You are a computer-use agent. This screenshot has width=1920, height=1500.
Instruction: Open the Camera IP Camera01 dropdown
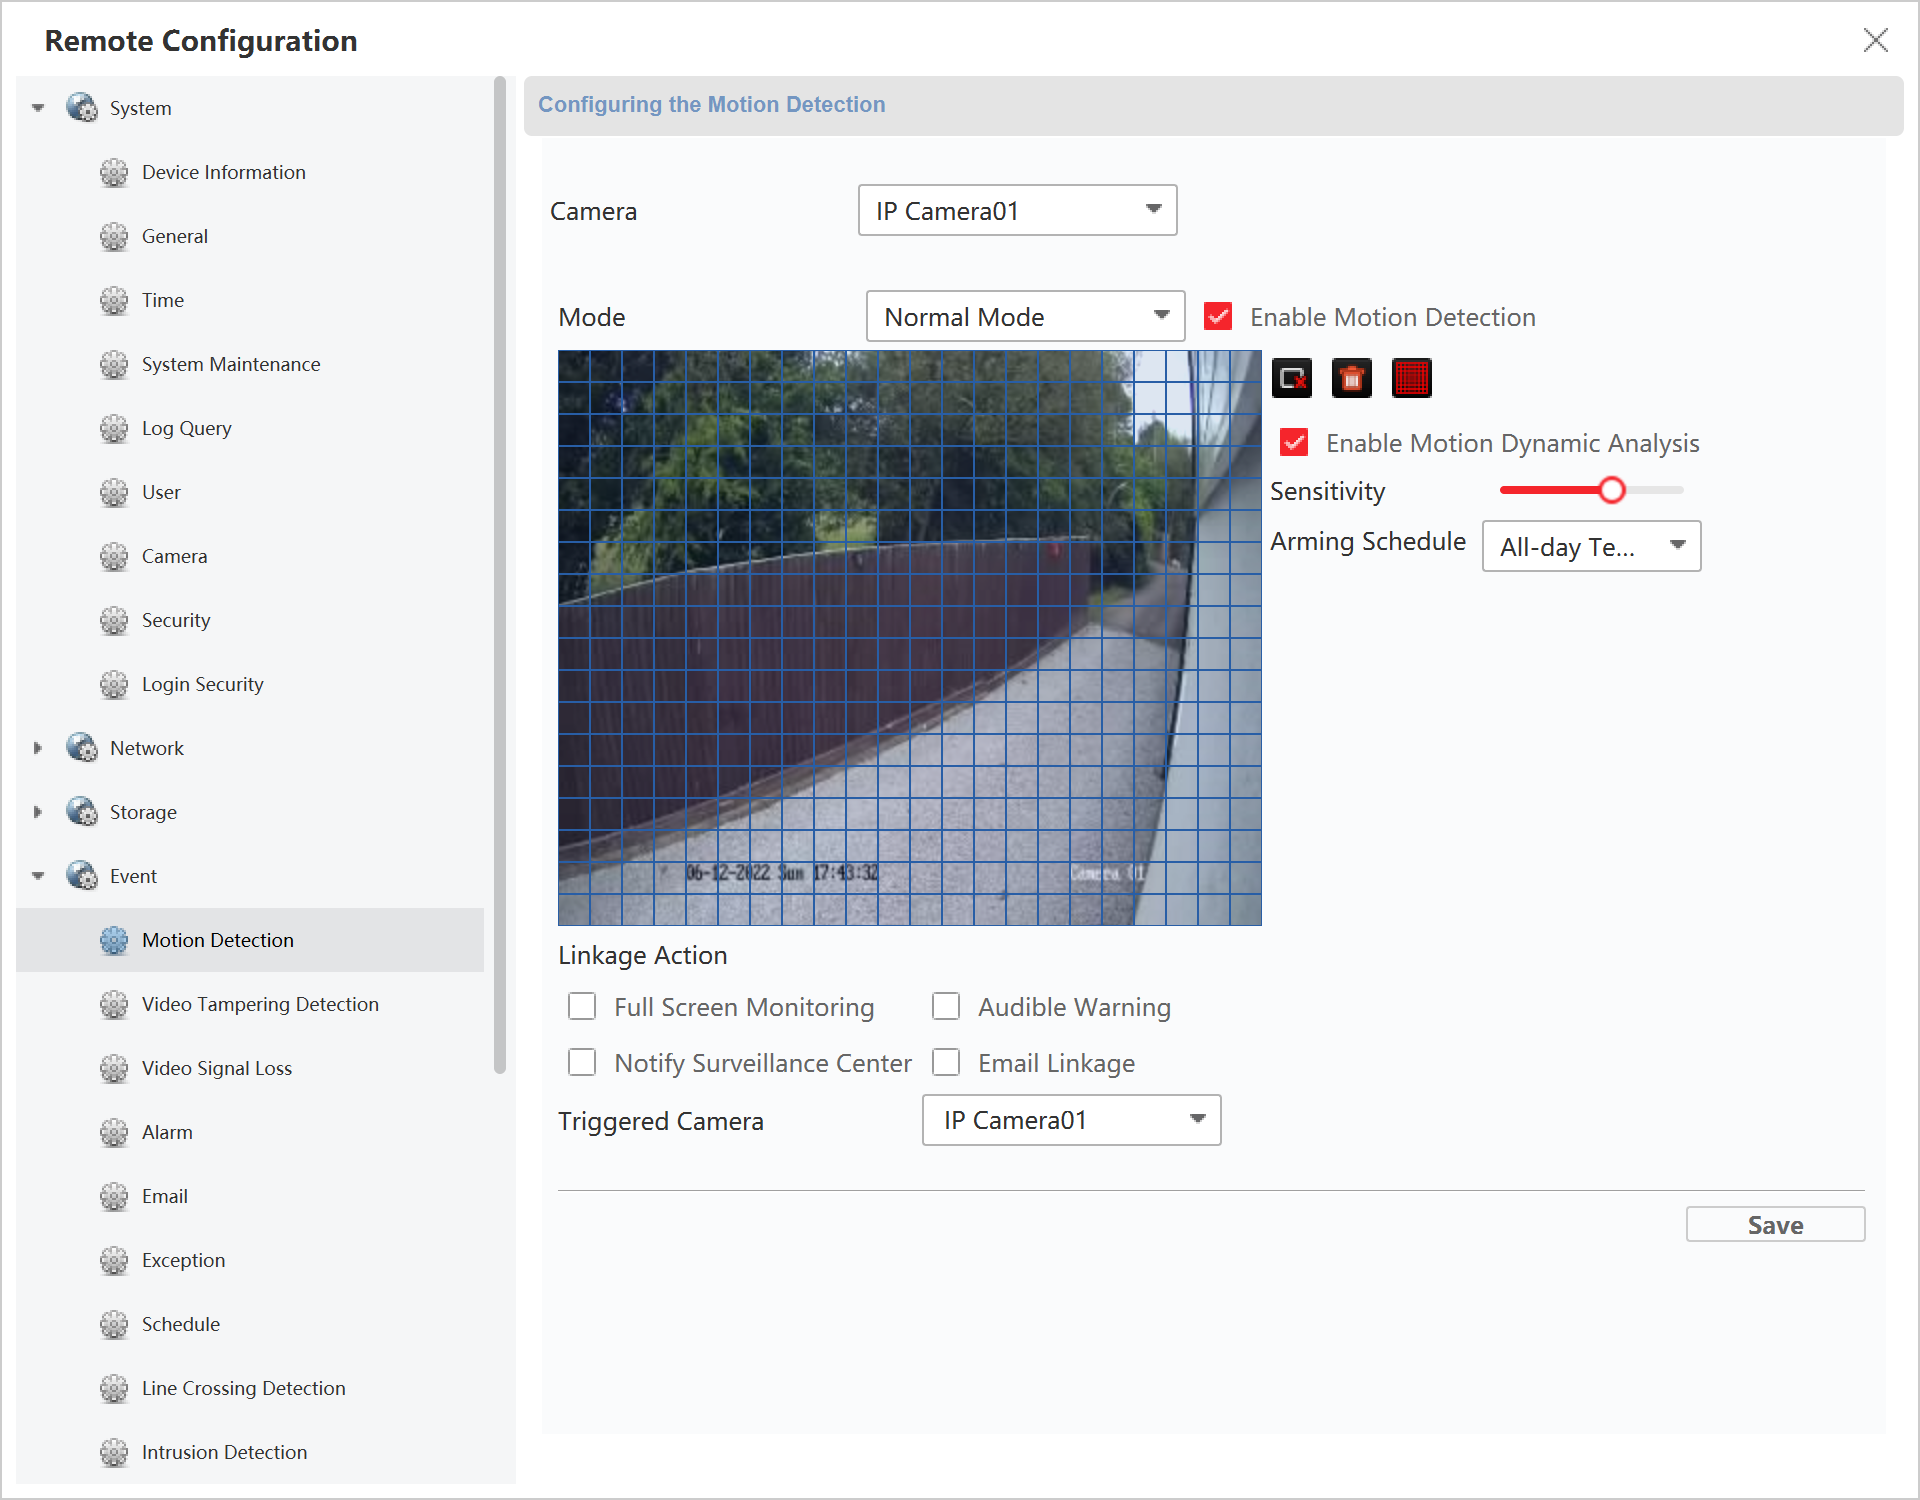point(1017,210)
